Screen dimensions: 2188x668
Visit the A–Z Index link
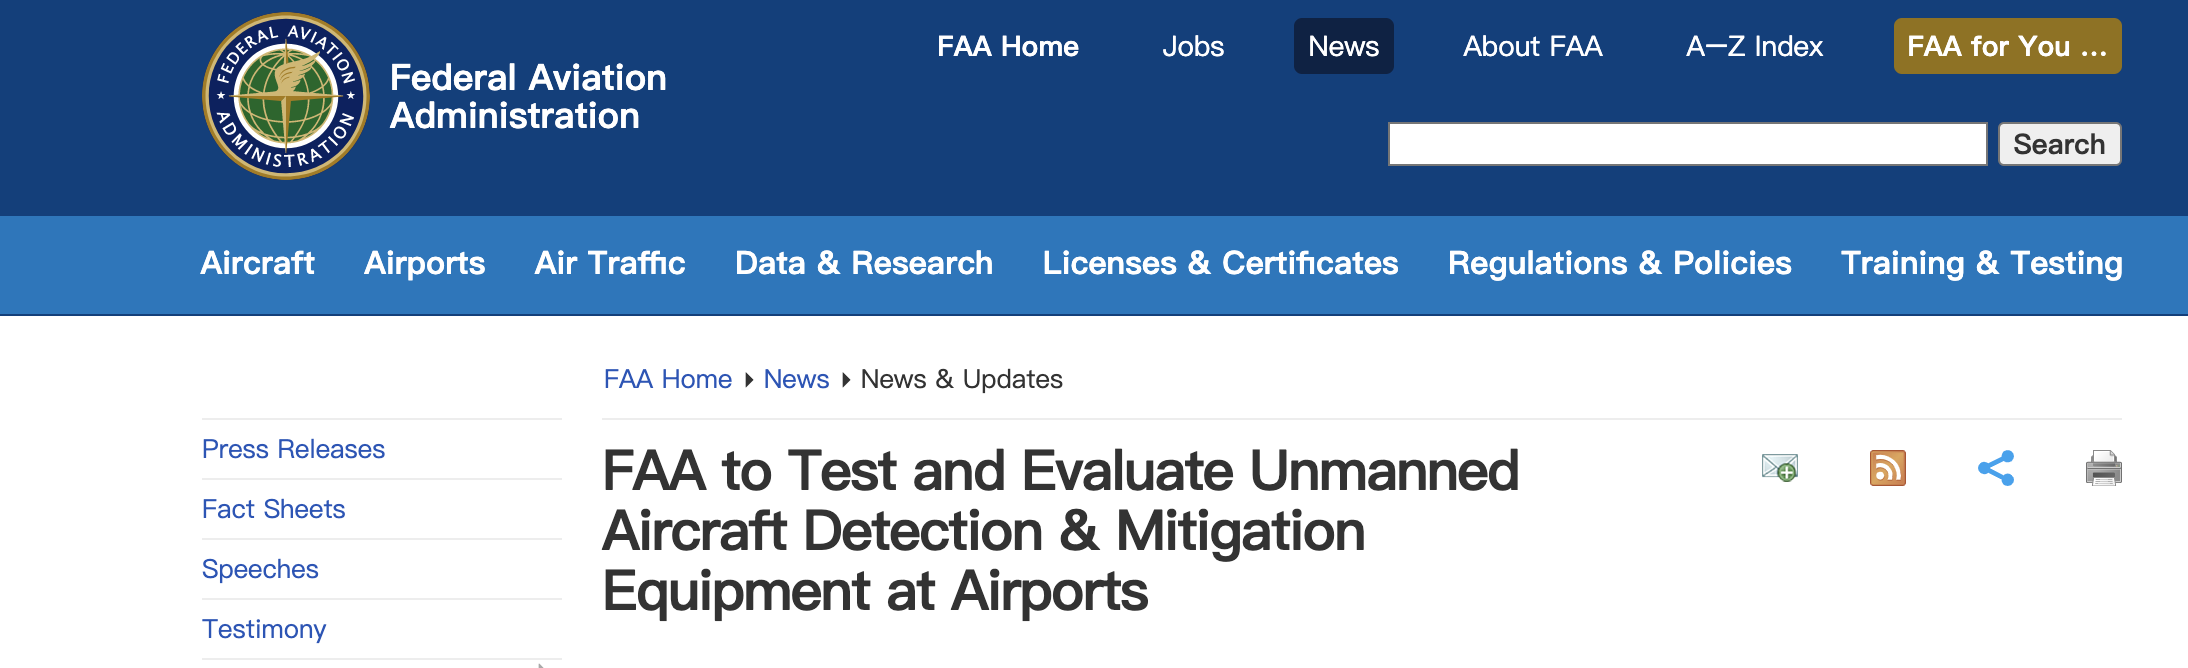point(1754,46)
